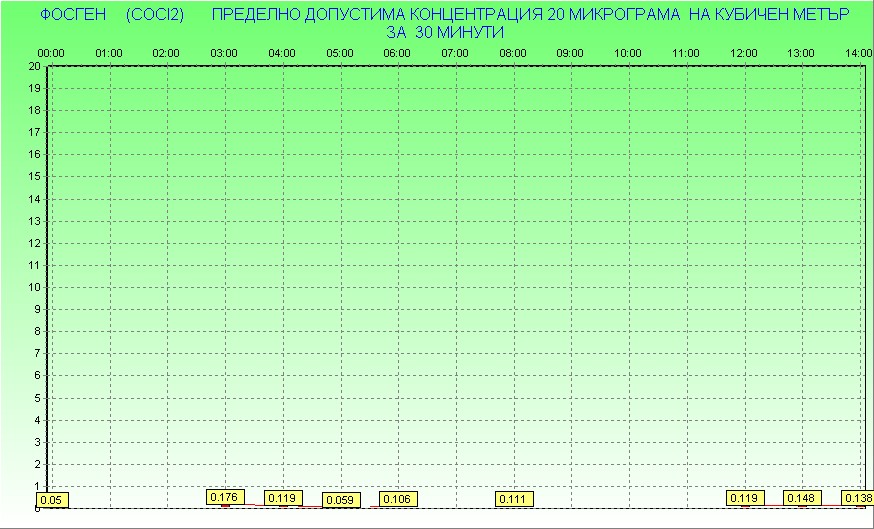Click the 10:00 time axis label

(628, 52)
